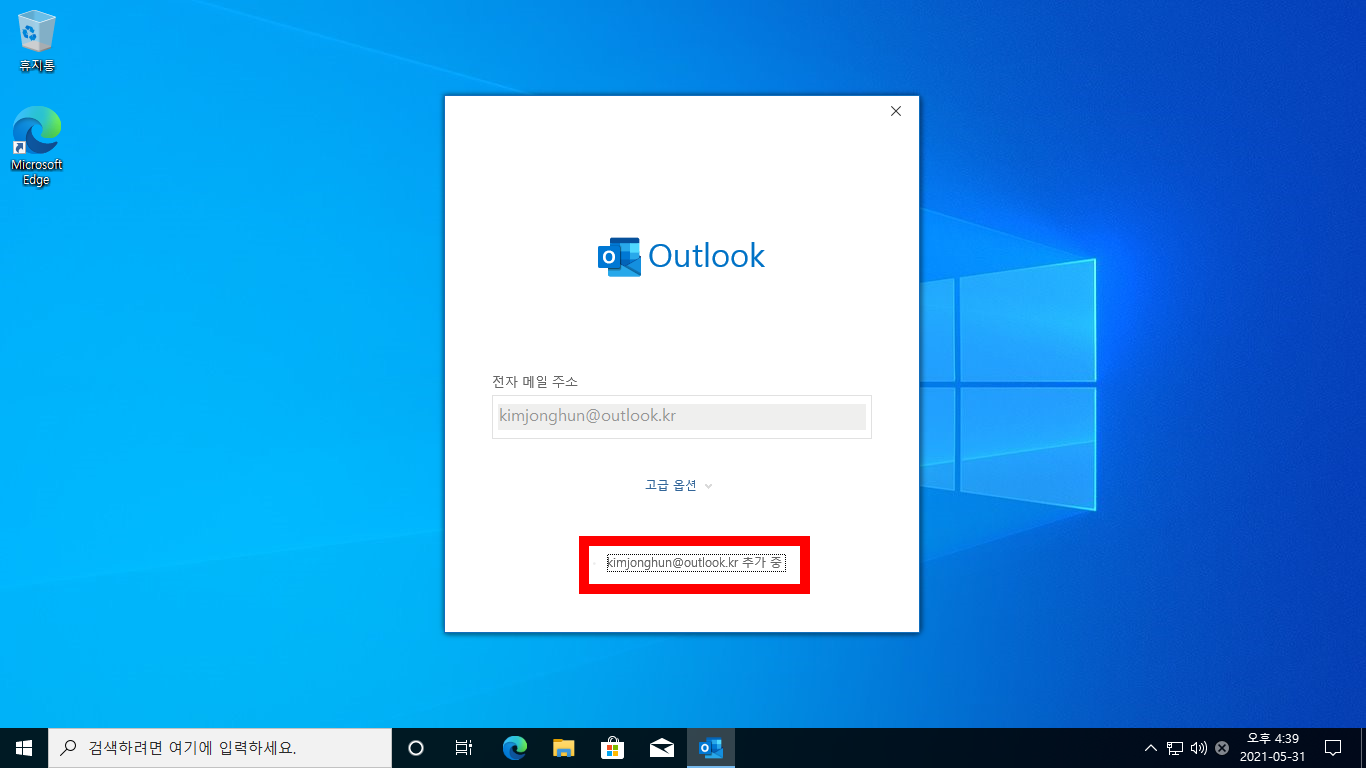Expand the 고급 옵션 advanced options
The height and width of the screenshot is (768, 1366).
(x=678, y=485)
